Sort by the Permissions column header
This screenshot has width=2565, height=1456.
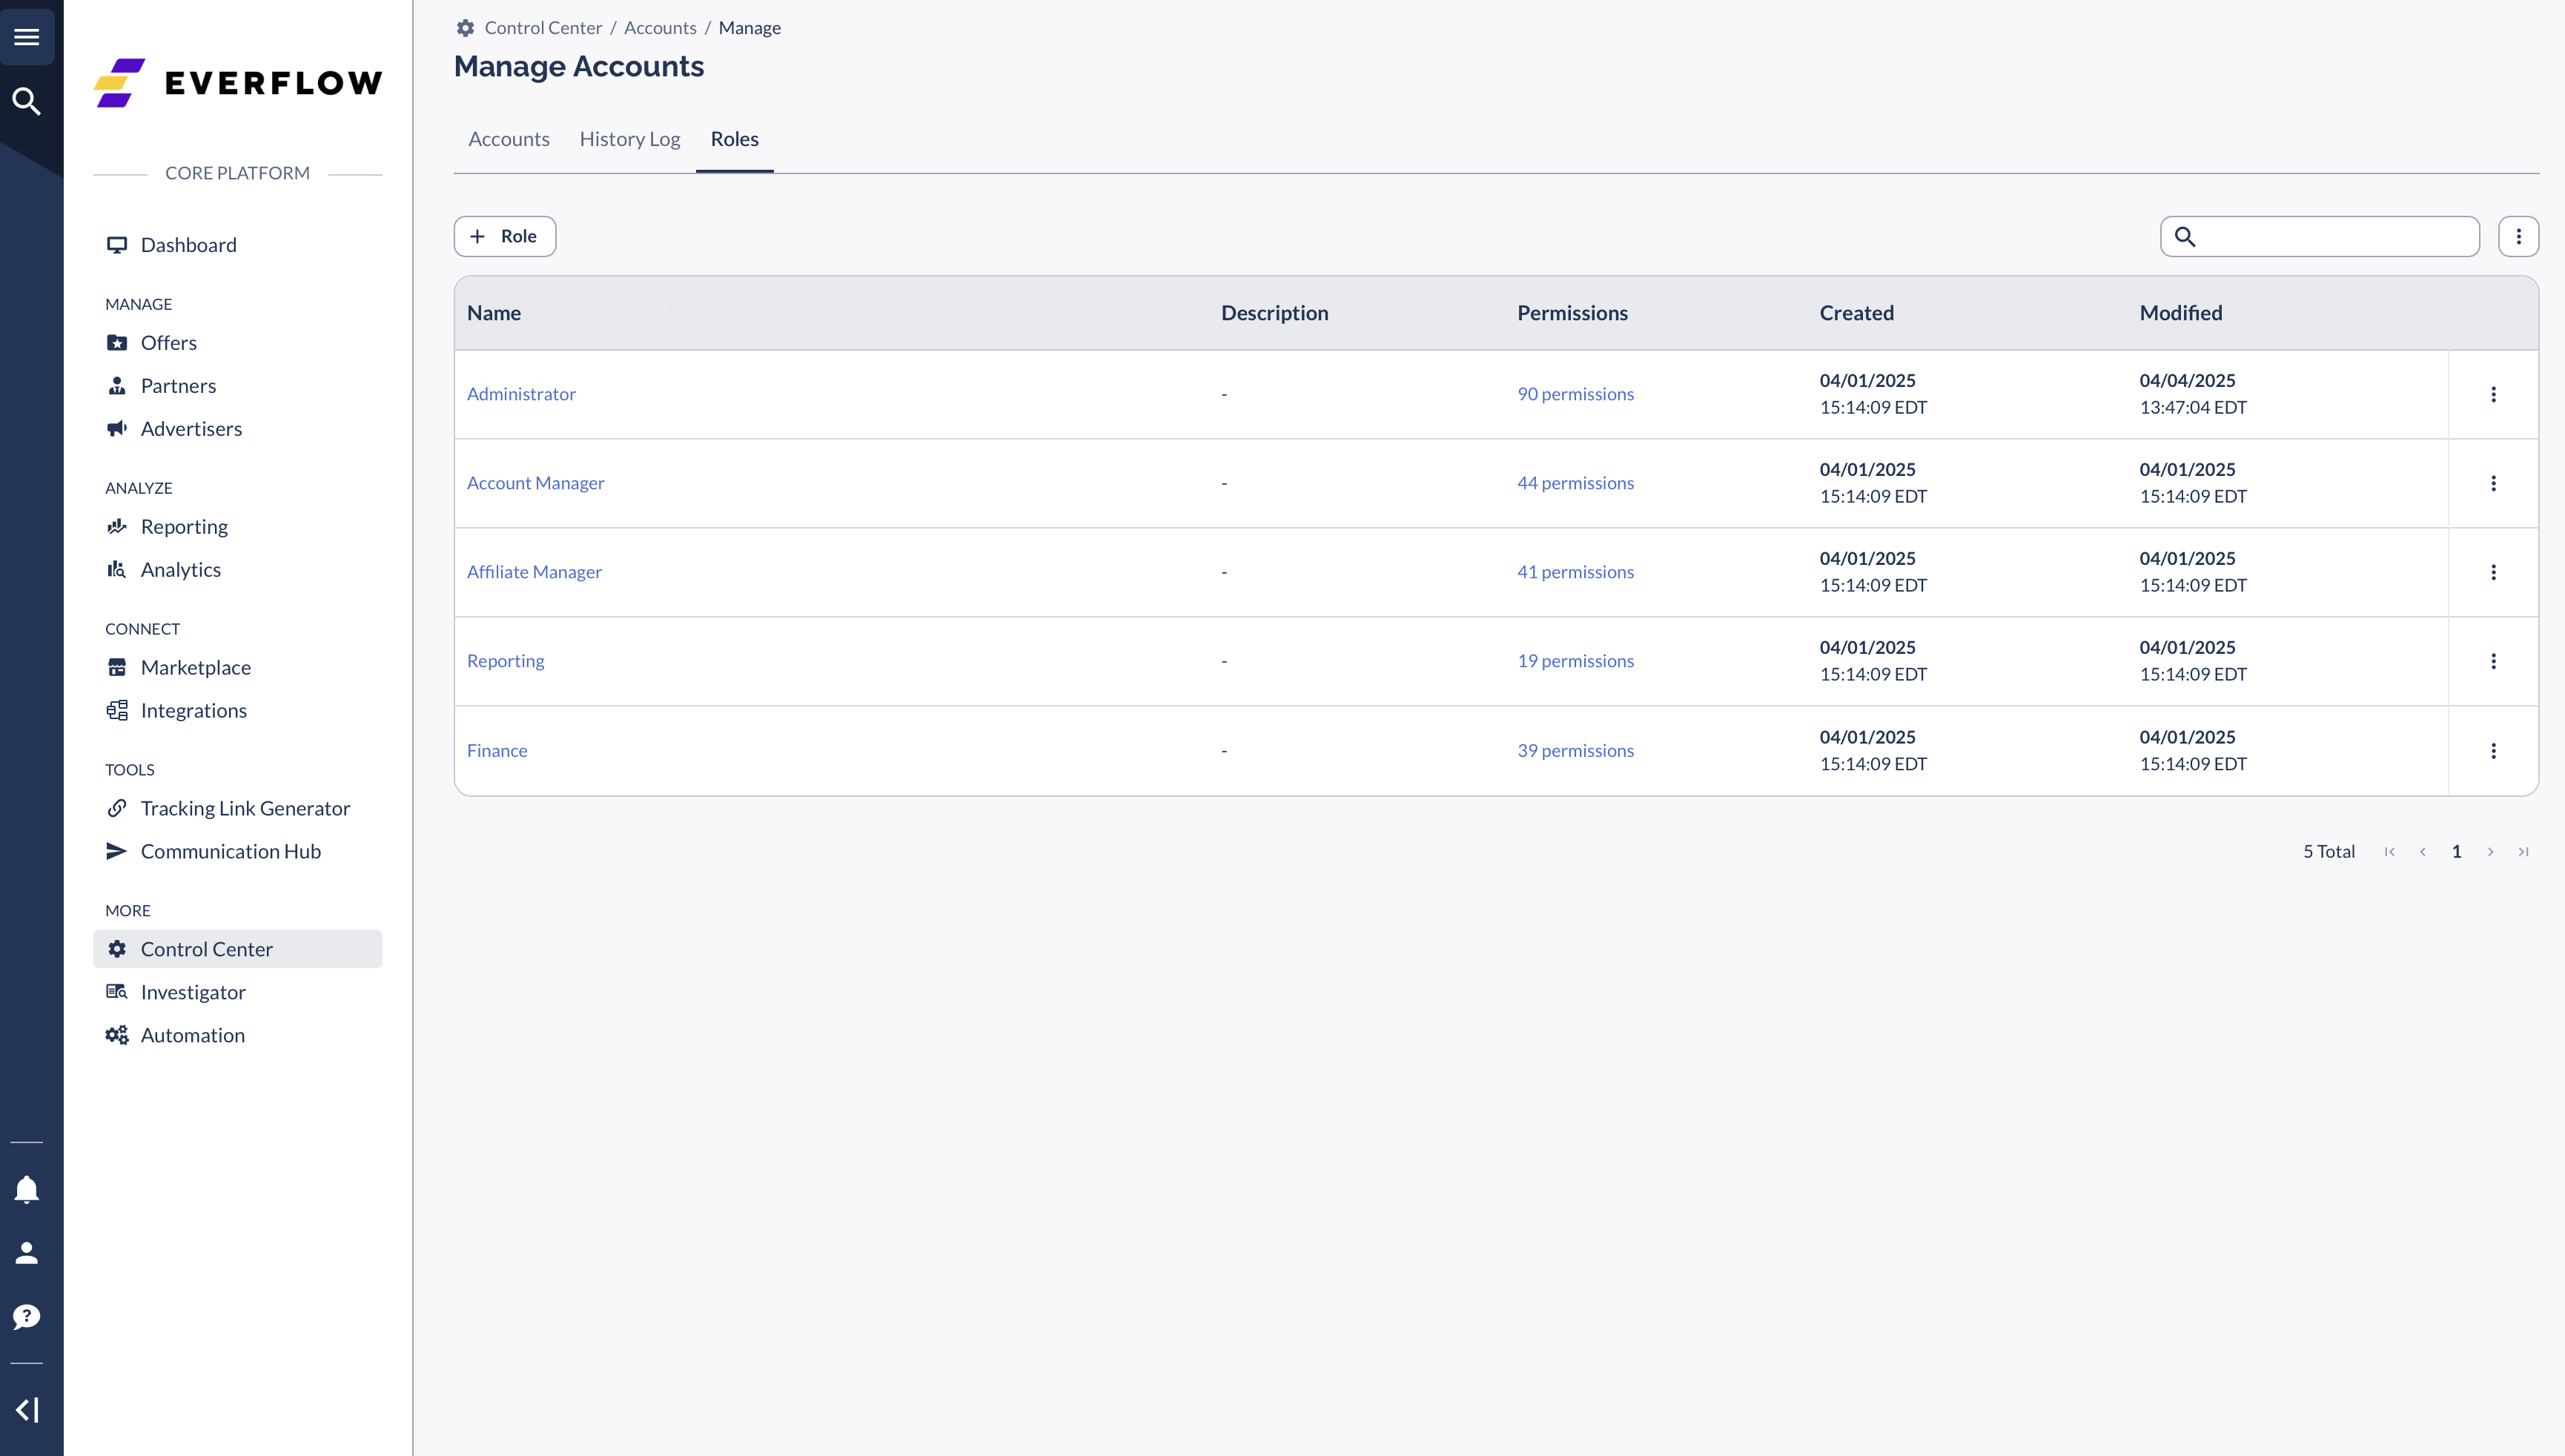[1573, 313]
